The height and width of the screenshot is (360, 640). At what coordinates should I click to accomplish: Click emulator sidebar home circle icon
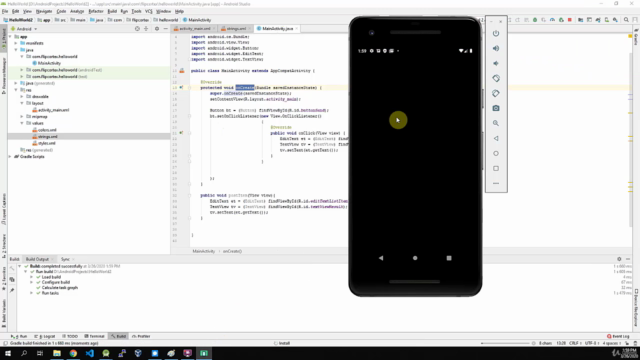tap(496, 153)
